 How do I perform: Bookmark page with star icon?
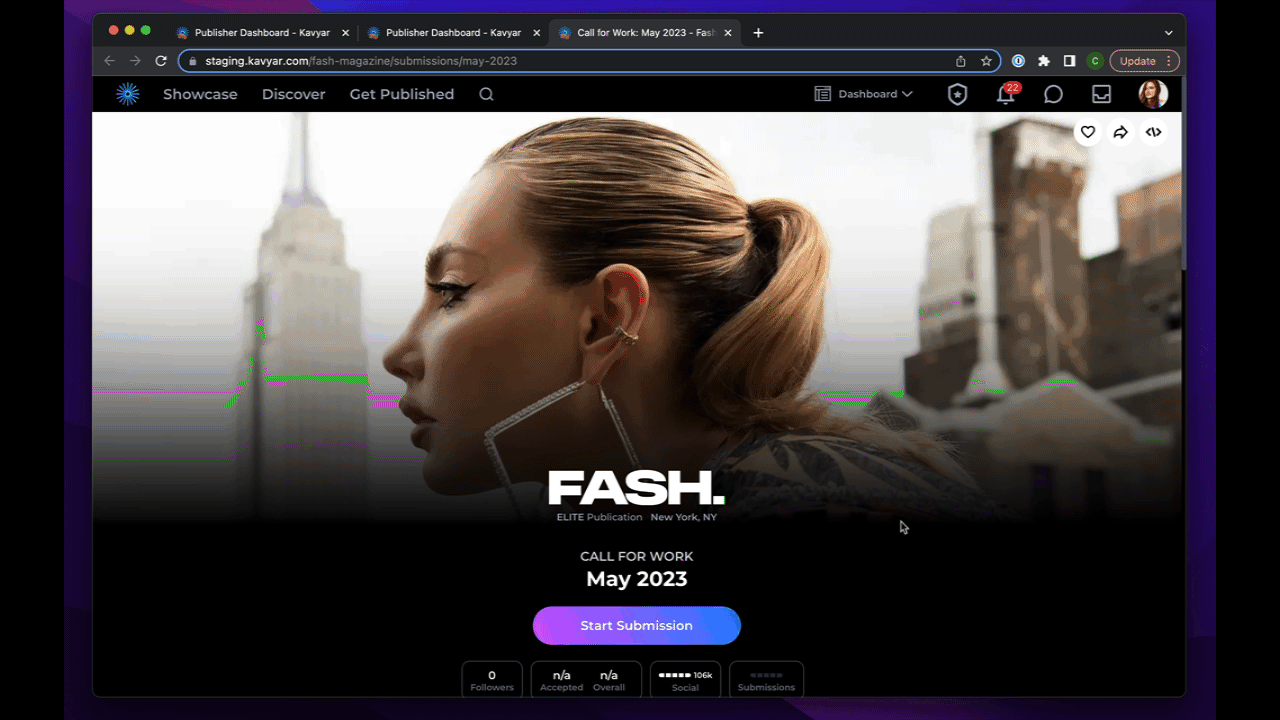pos(986,61)
